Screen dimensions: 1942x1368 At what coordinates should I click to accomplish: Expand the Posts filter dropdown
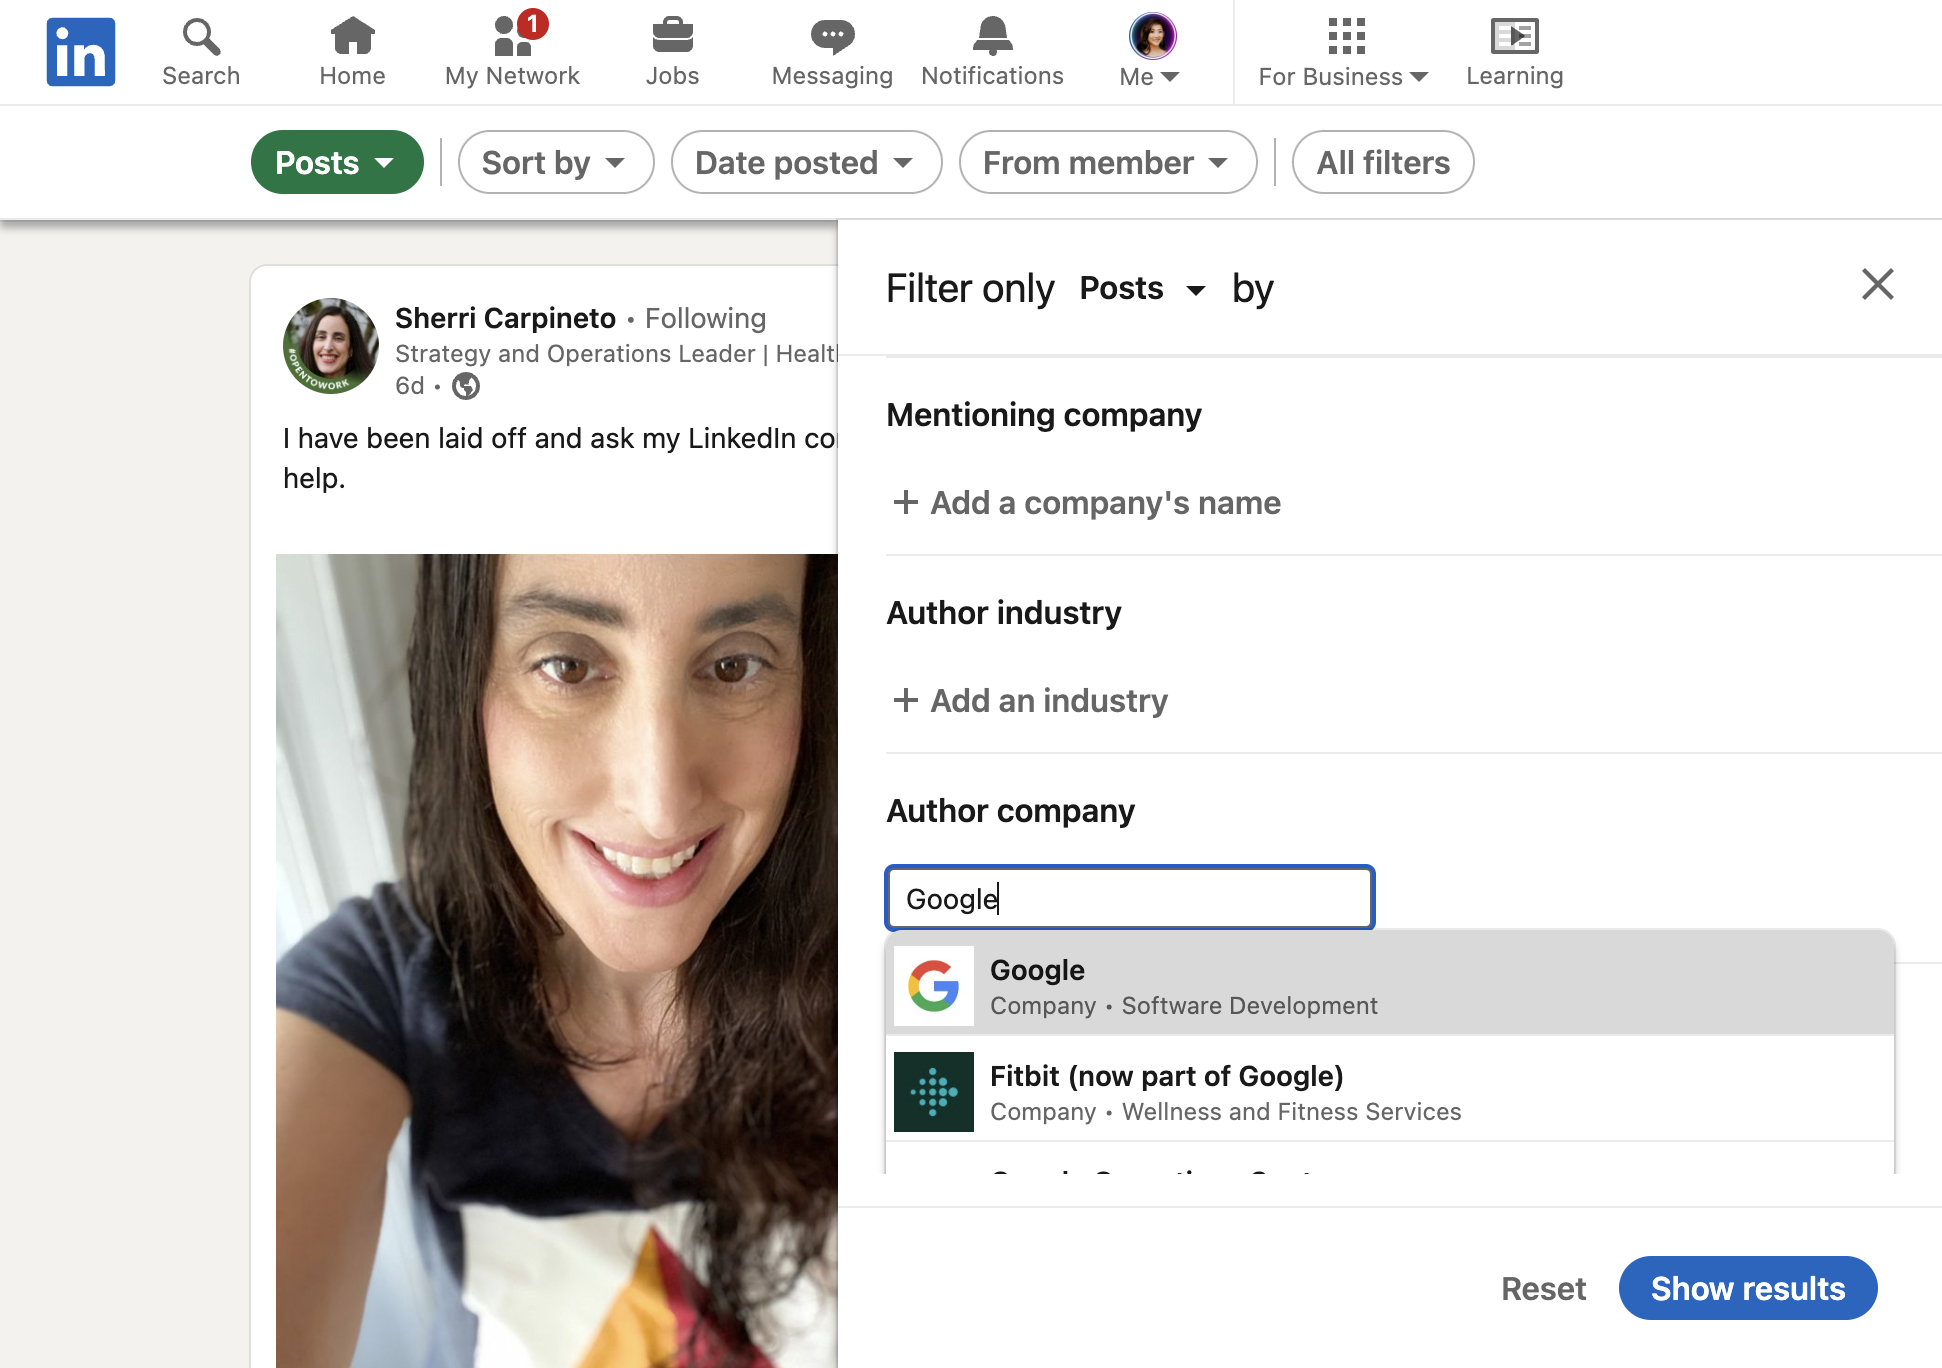click(337, 162)
